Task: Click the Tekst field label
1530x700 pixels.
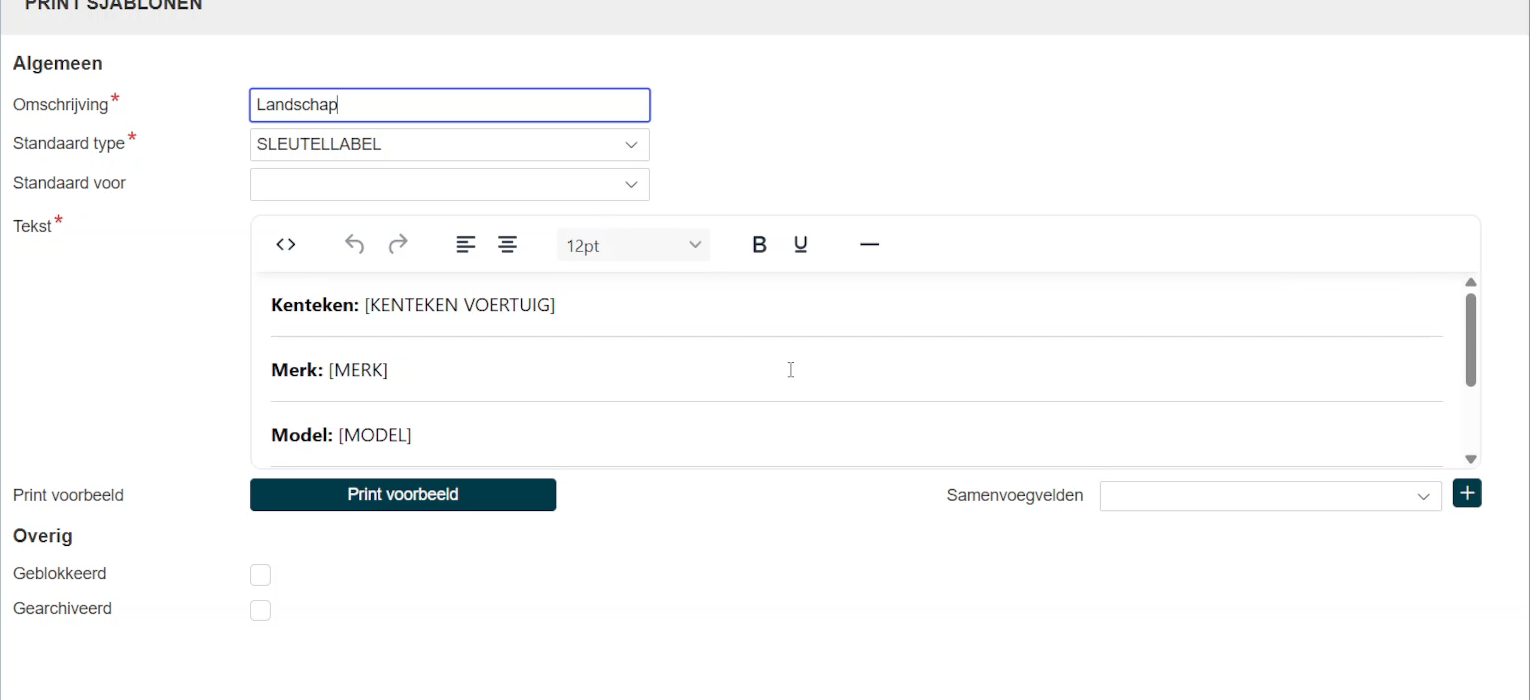Action: tap(32, 226)
